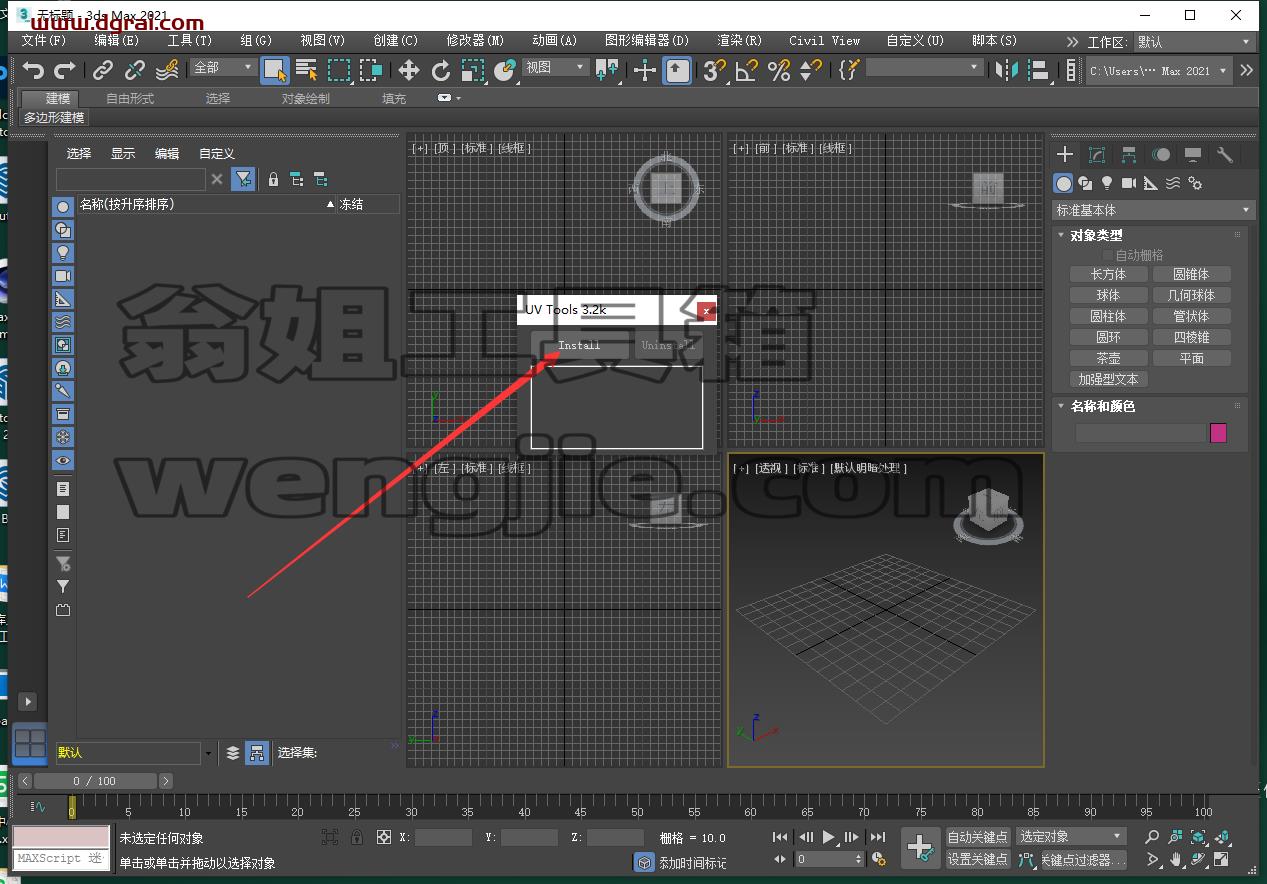
Task: Click the Set Keys large plus button
Action: point(920,847)
